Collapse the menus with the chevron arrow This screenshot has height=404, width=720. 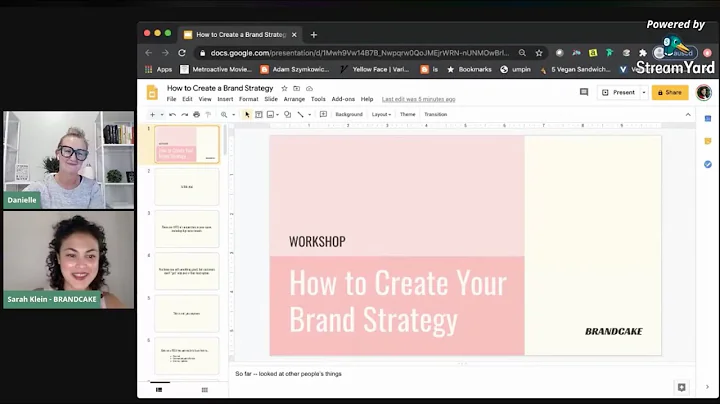(688, 115)
